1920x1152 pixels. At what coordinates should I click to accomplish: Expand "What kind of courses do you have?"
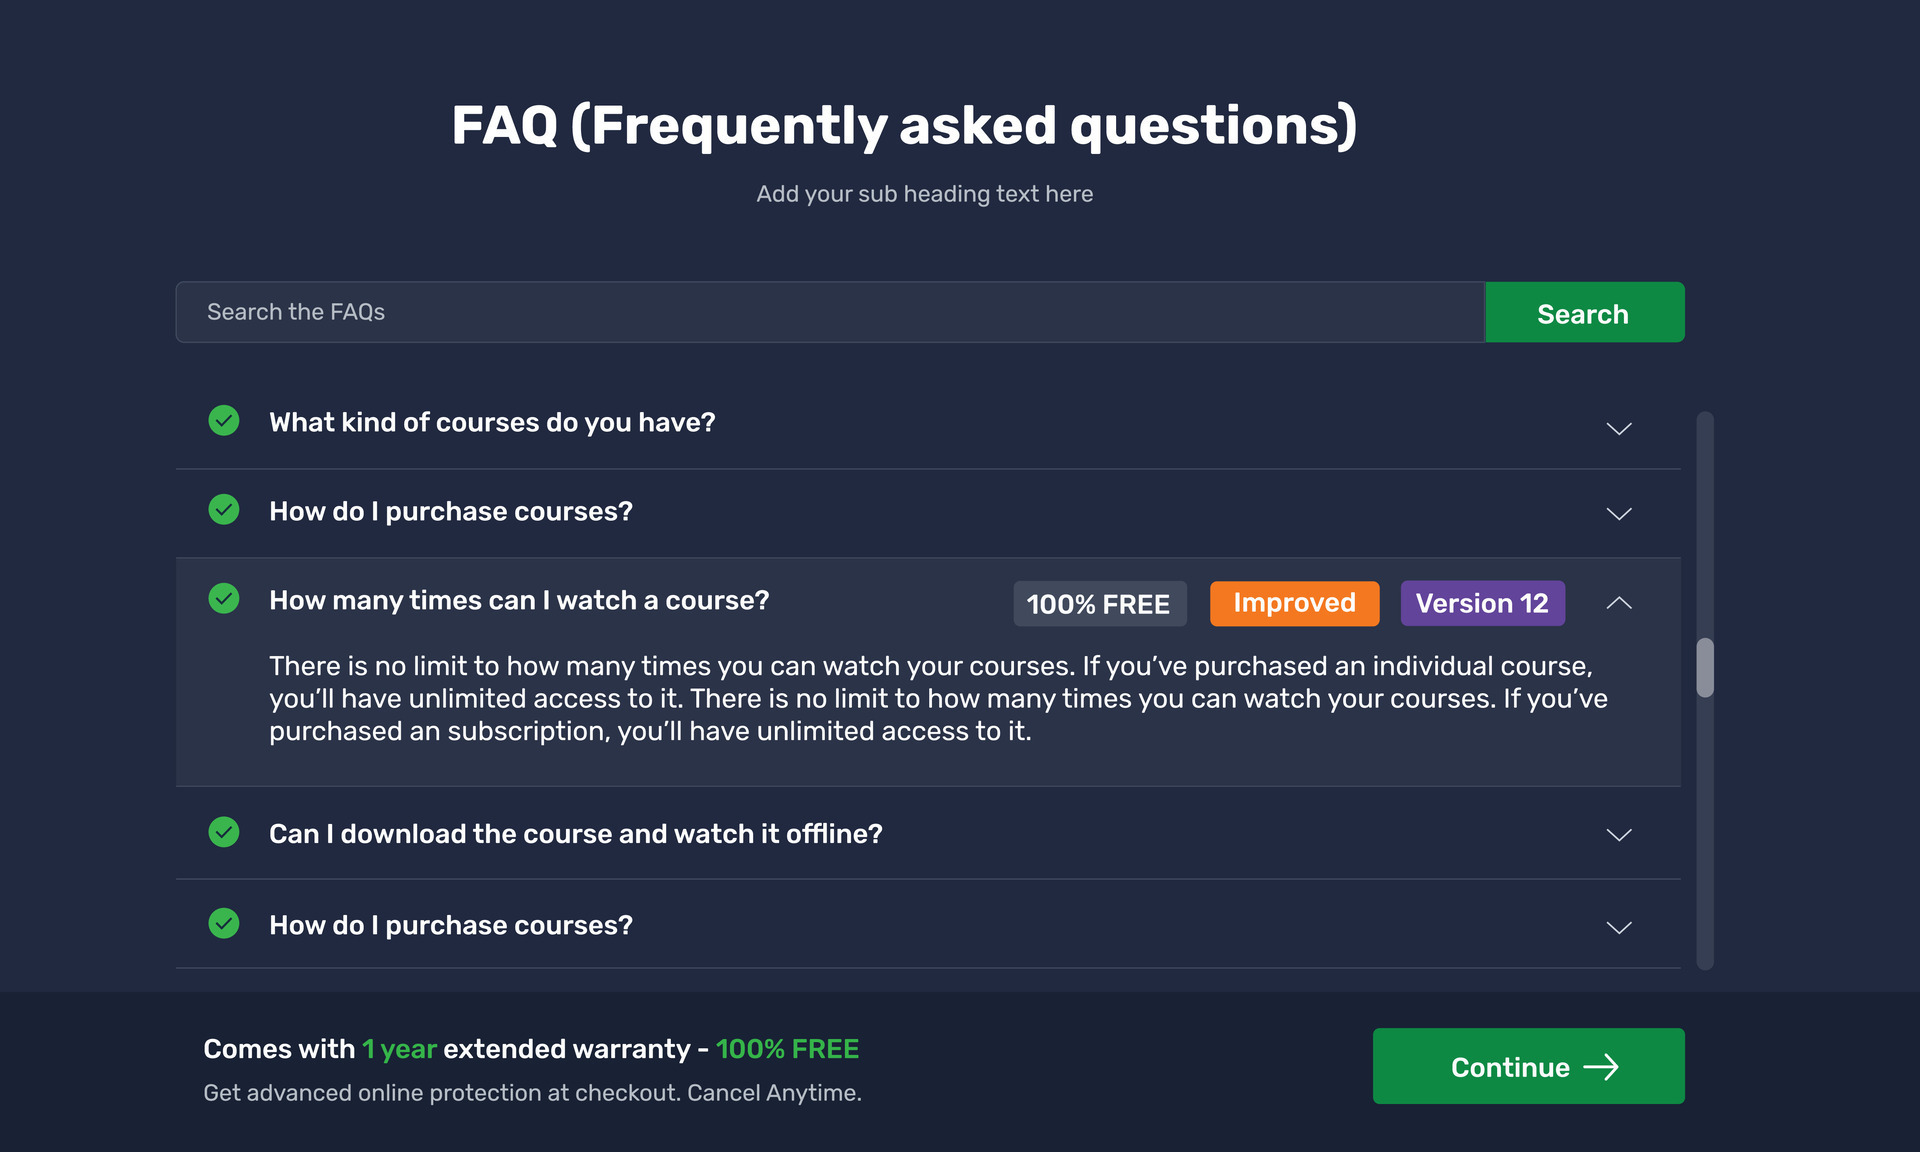click(1619, 429)
